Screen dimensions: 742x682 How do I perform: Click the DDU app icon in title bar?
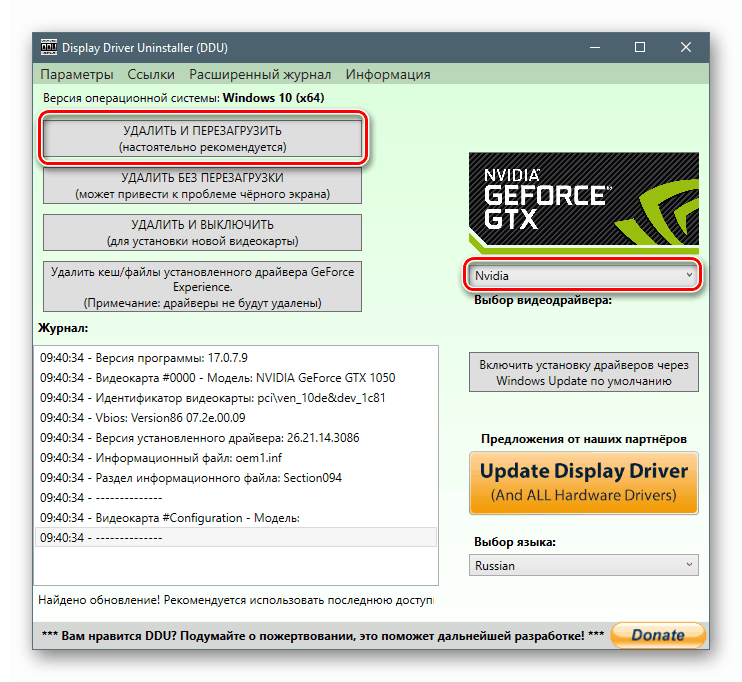click(x=48, y=47)
